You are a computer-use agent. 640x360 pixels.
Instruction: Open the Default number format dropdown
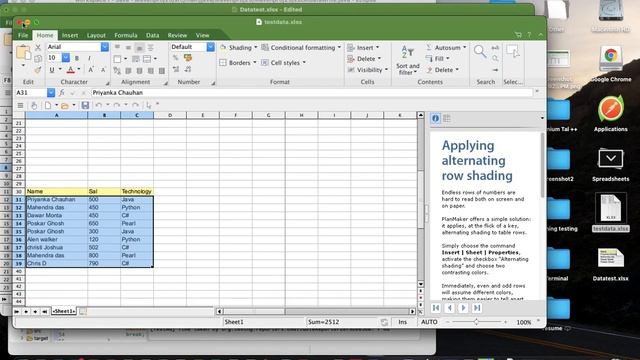(x=211, y=47)
